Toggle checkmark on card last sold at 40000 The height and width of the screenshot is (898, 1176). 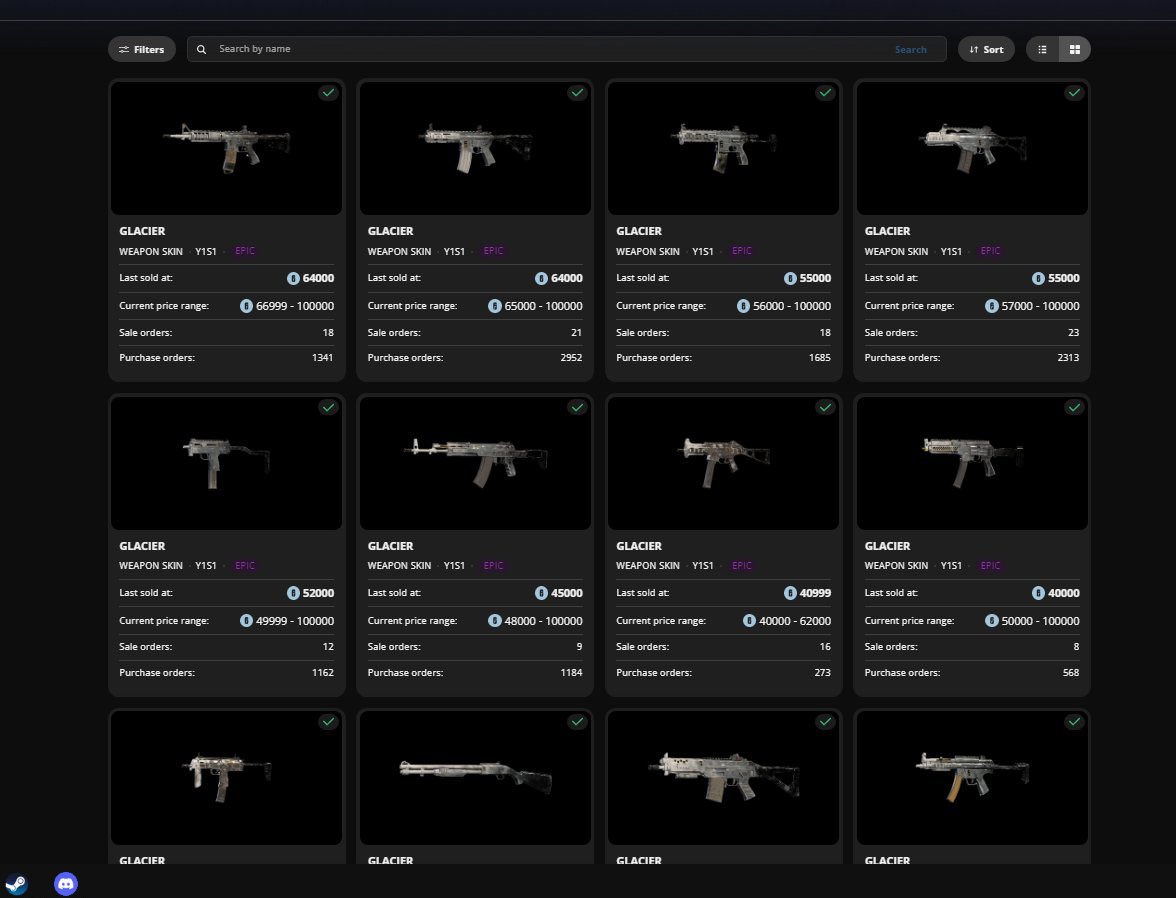click(1074, 407)
